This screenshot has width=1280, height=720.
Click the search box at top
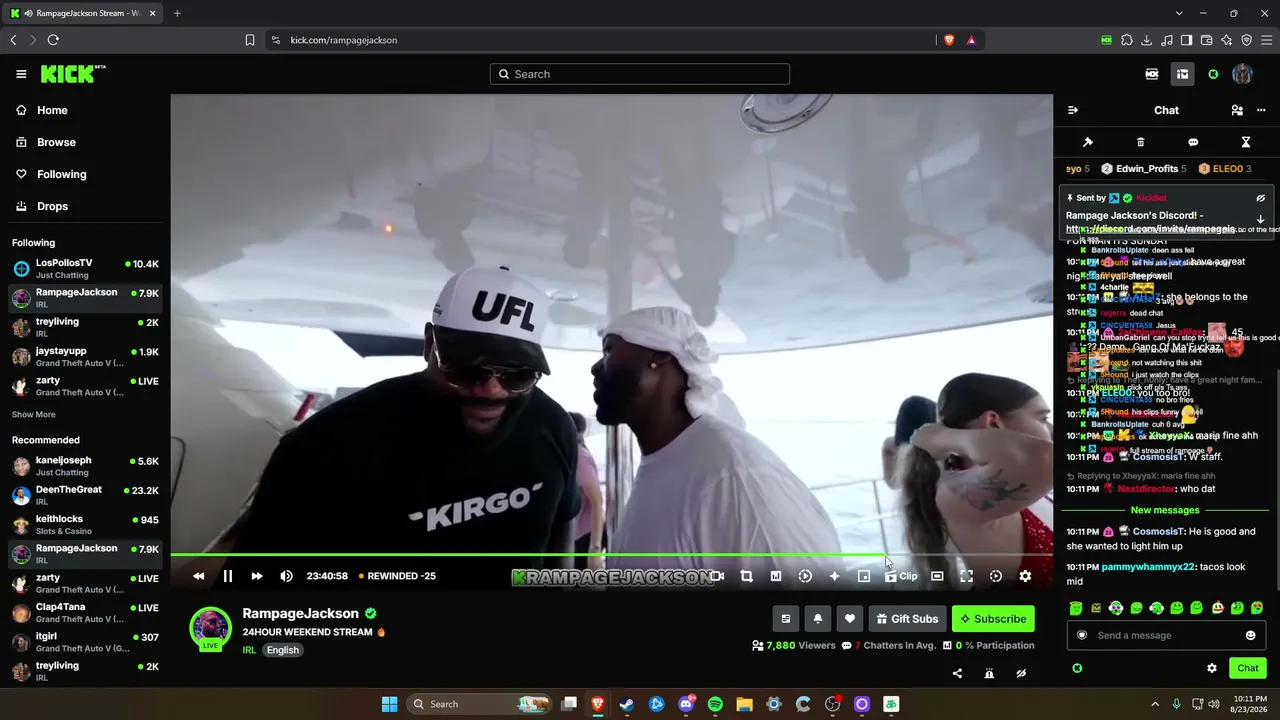click(640, 74)
